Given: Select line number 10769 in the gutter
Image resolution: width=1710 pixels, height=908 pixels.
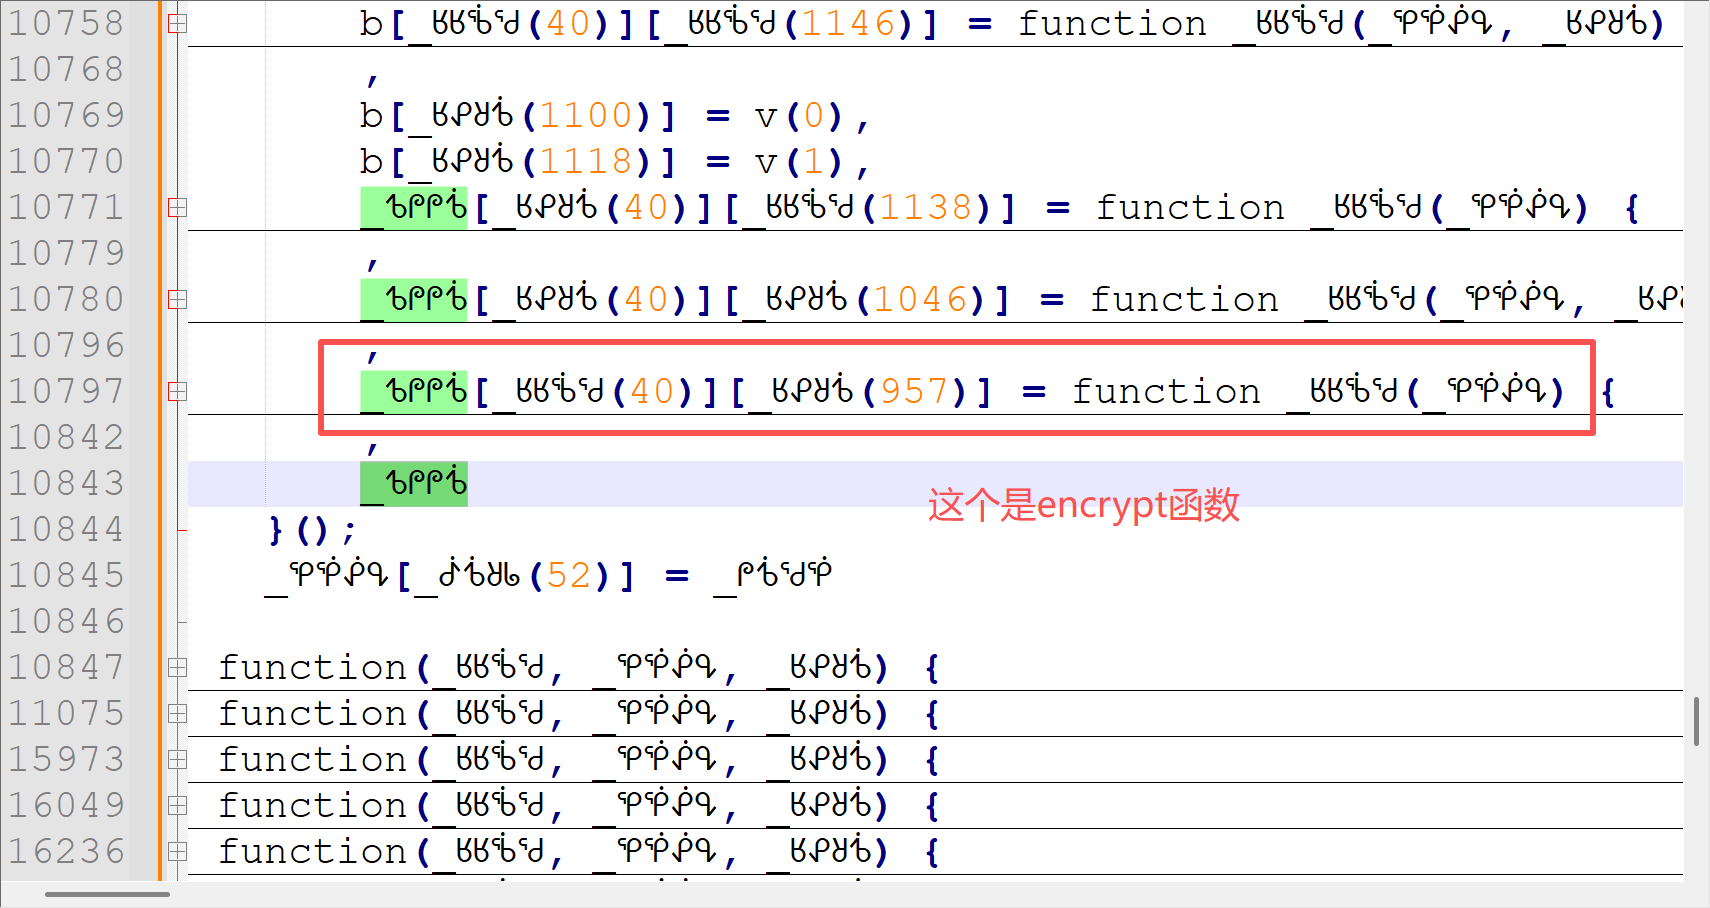Looking at the screenshot, I should (66, 115).
